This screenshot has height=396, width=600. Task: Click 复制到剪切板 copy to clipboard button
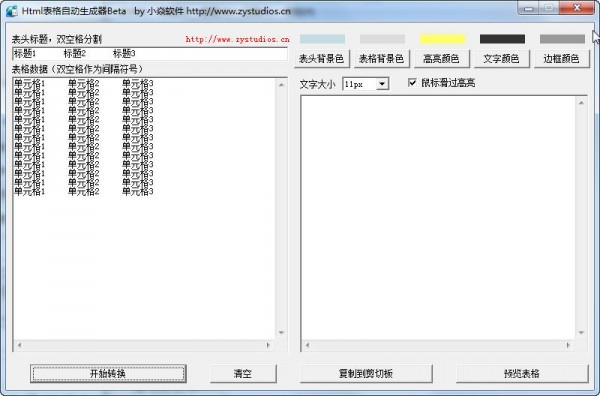[366, 373]
